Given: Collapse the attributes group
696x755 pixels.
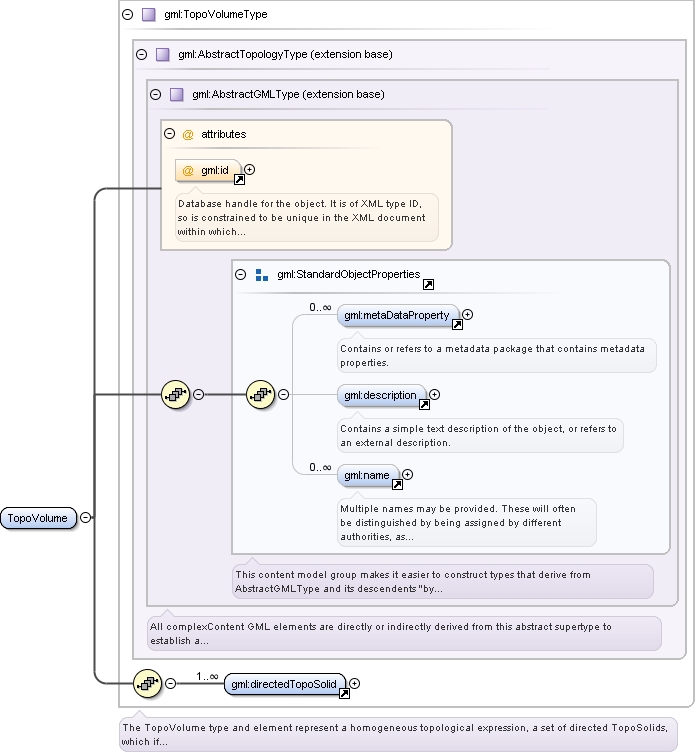Looking at the screenshot, I should [170, 133].
